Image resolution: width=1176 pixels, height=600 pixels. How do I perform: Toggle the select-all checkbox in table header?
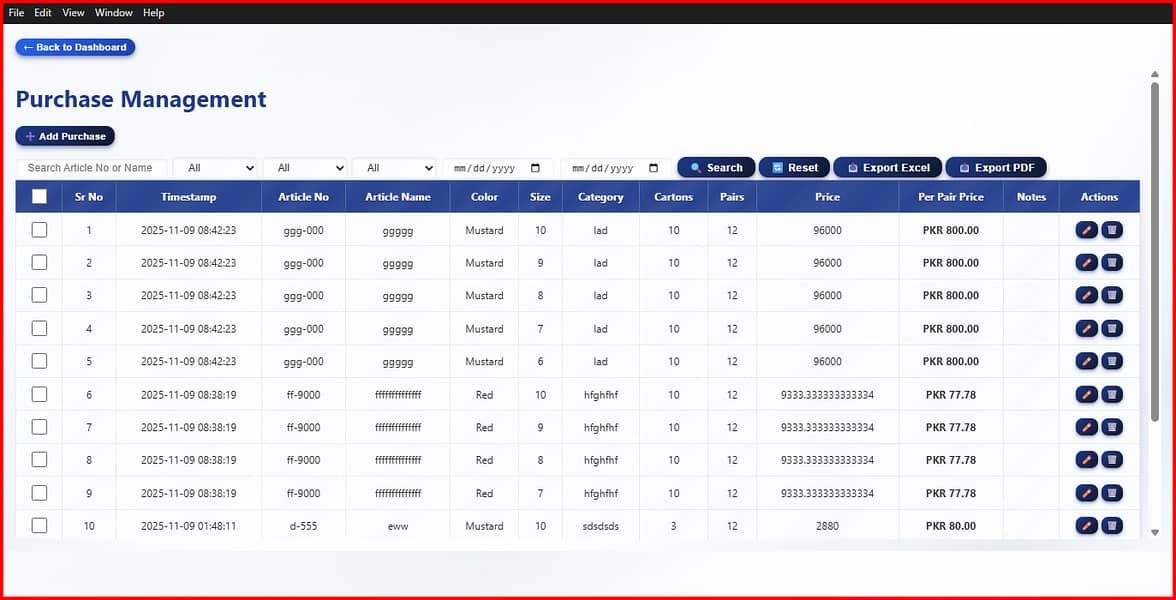coord(40,196)
